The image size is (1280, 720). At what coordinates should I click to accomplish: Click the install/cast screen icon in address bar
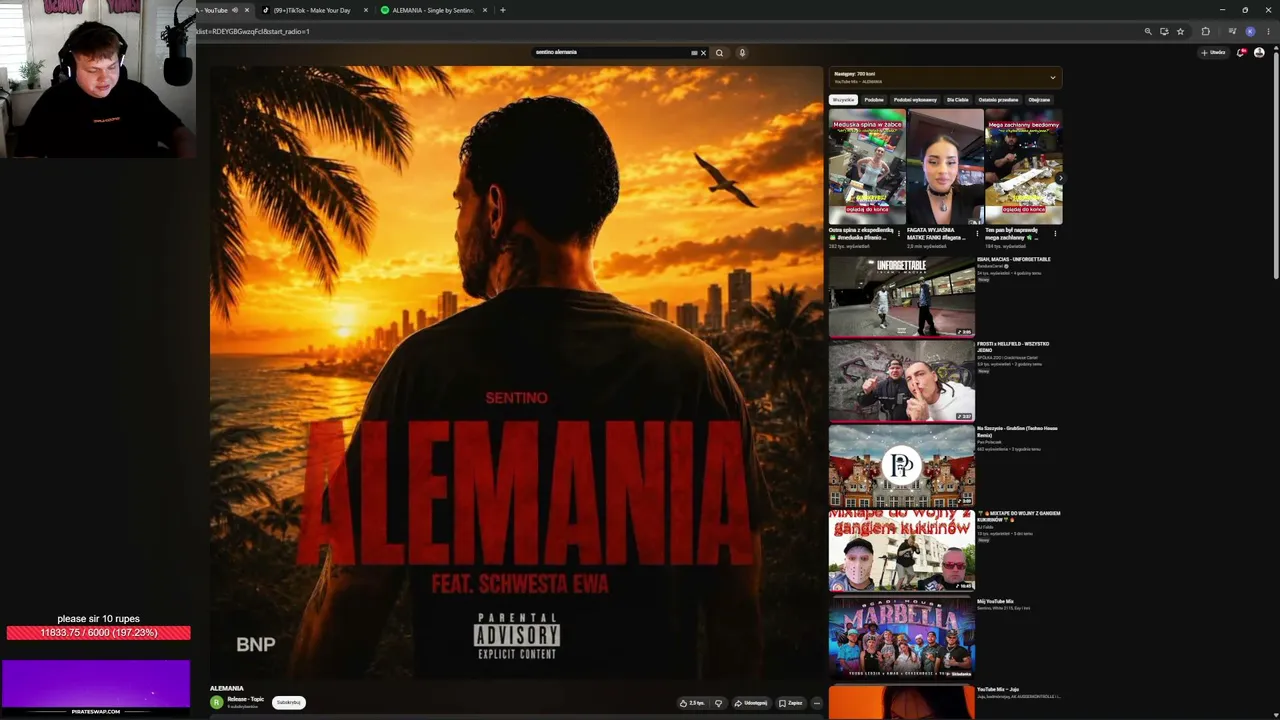click(1164, 31)
